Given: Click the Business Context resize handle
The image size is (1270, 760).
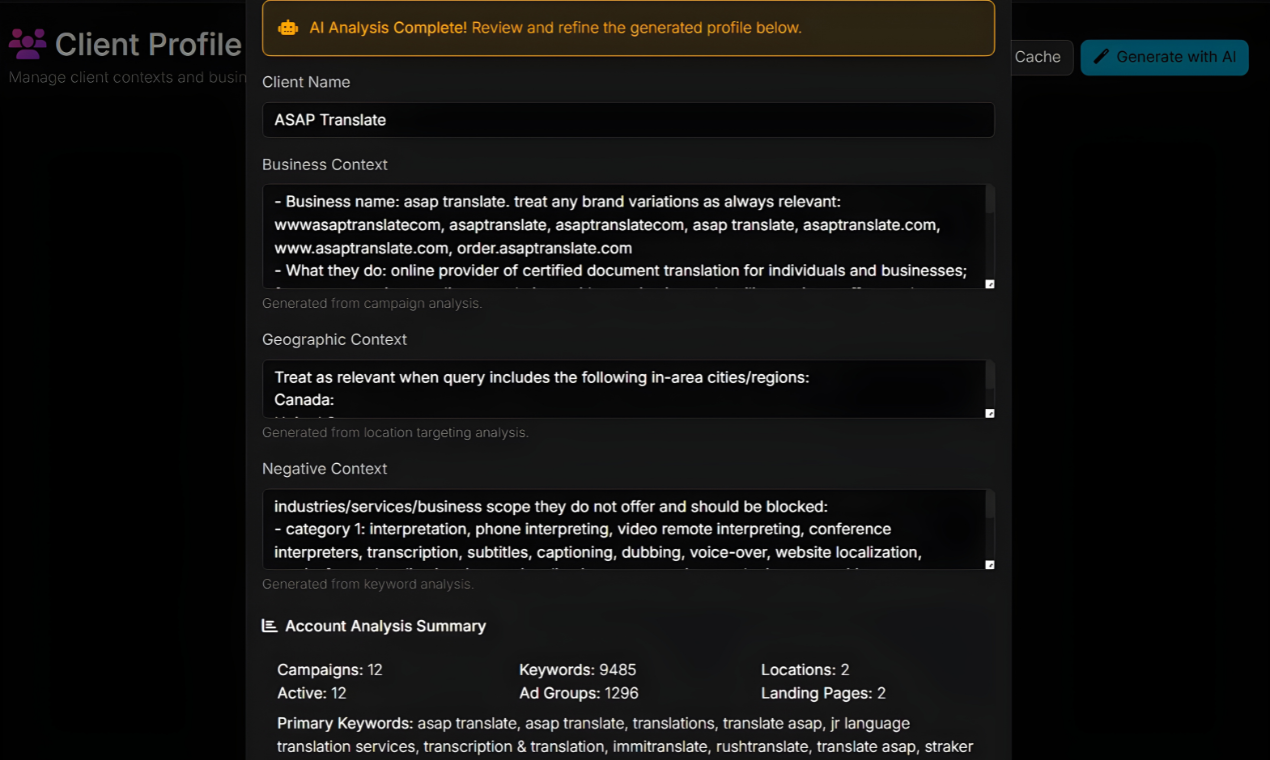Looking at the screenshot, I should tap(990, 284).
